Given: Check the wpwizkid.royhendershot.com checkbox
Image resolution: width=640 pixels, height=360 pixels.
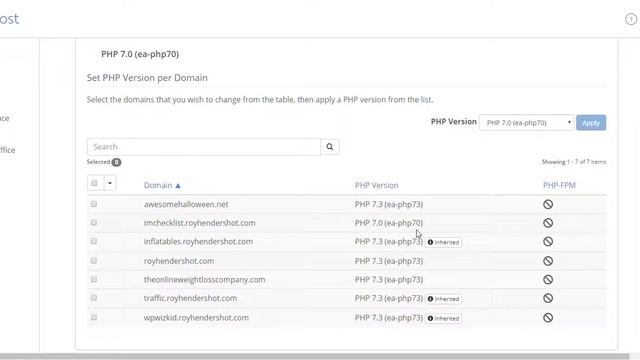Looking at the screenshot, I should [x=94, y=317].
